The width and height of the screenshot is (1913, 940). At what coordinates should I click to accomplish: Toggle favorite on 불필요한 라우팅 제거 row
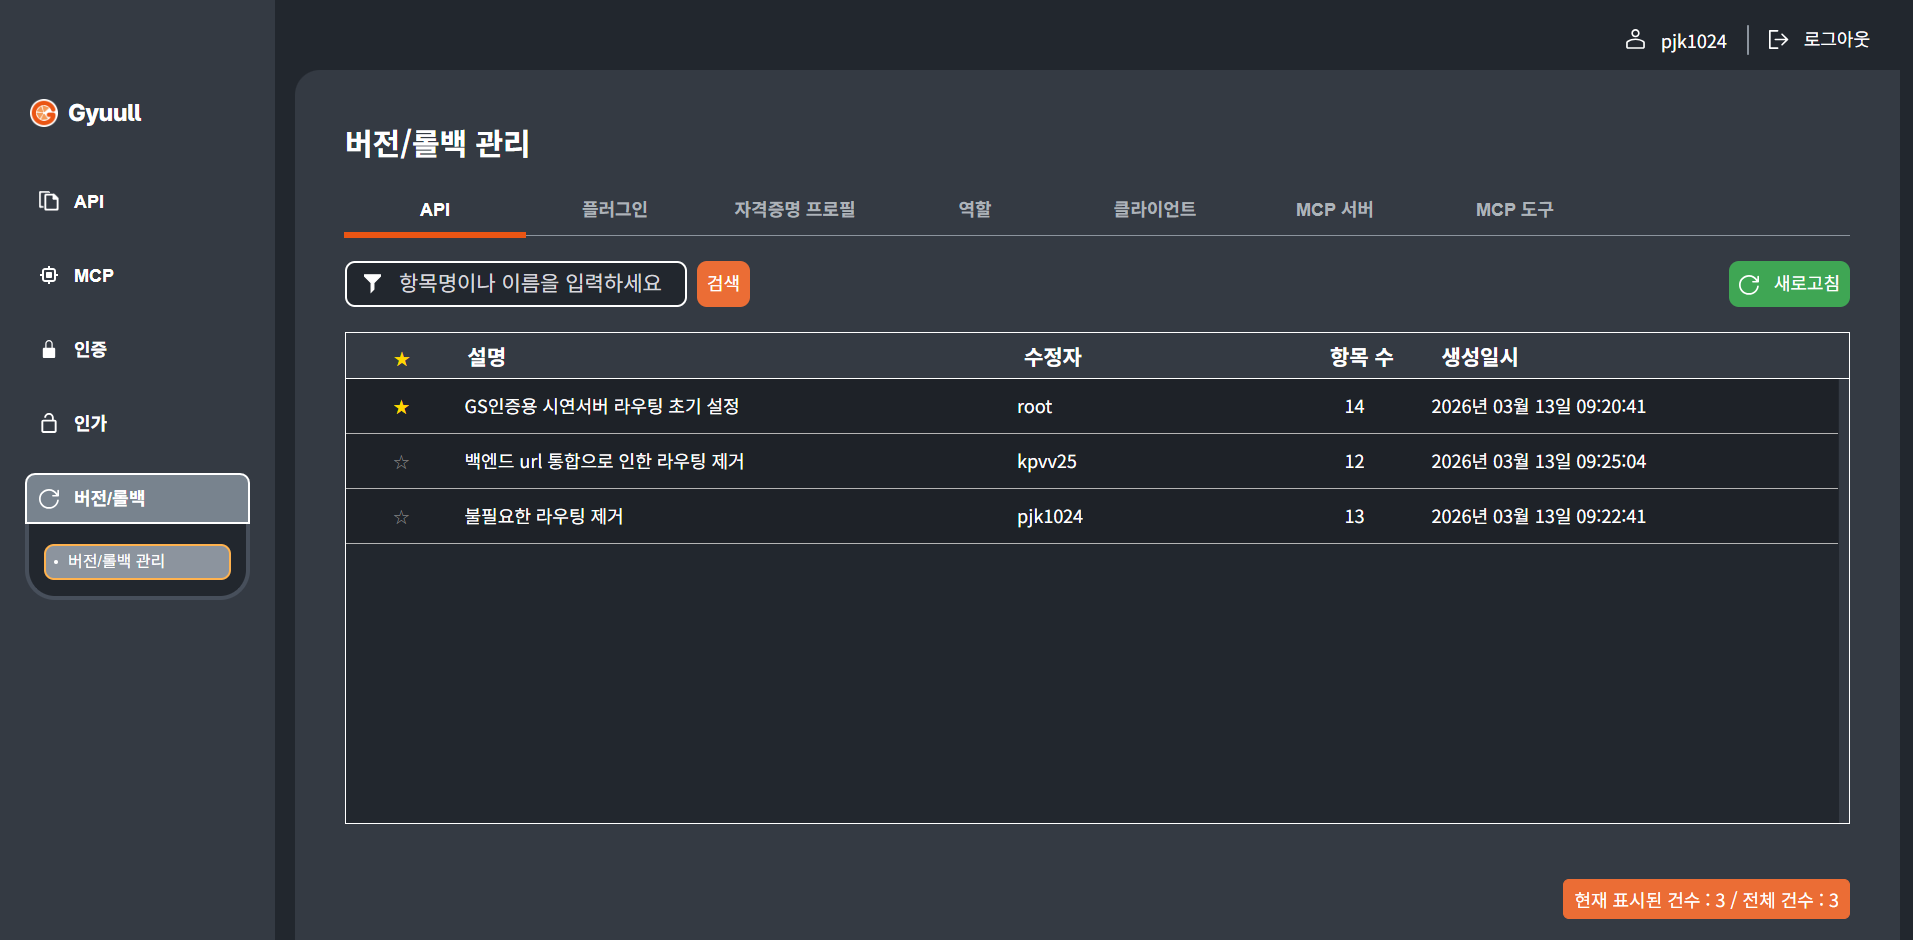[401, 516]
